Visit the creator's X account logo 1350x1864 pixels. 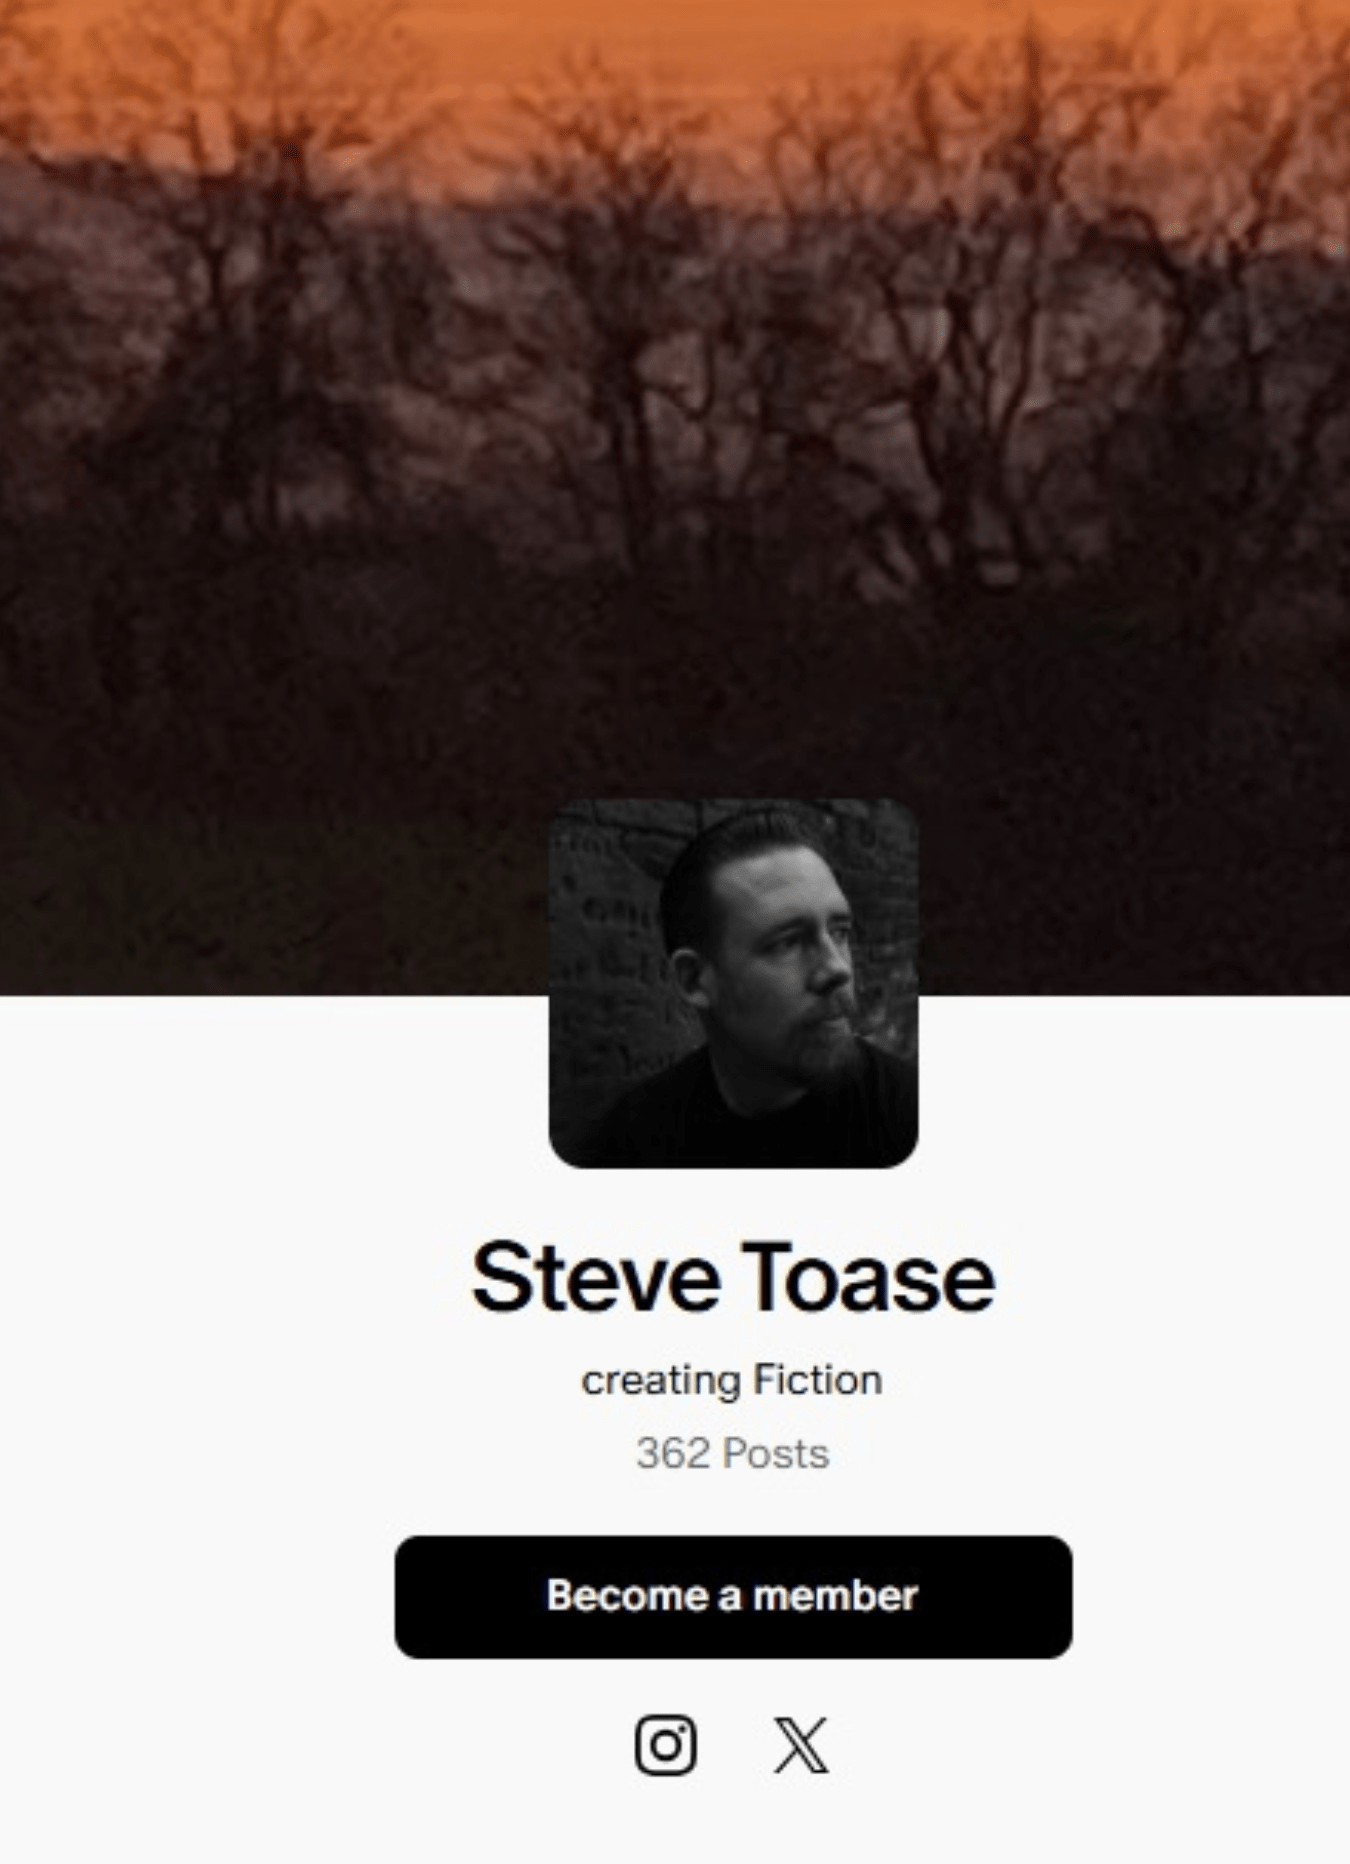[801, 1745]
